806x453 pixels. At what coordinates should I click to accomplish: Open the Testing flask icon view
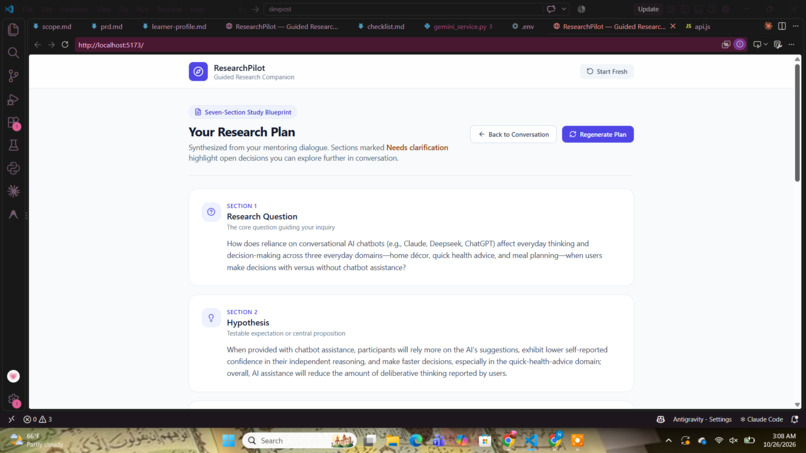tap(13, 145)
